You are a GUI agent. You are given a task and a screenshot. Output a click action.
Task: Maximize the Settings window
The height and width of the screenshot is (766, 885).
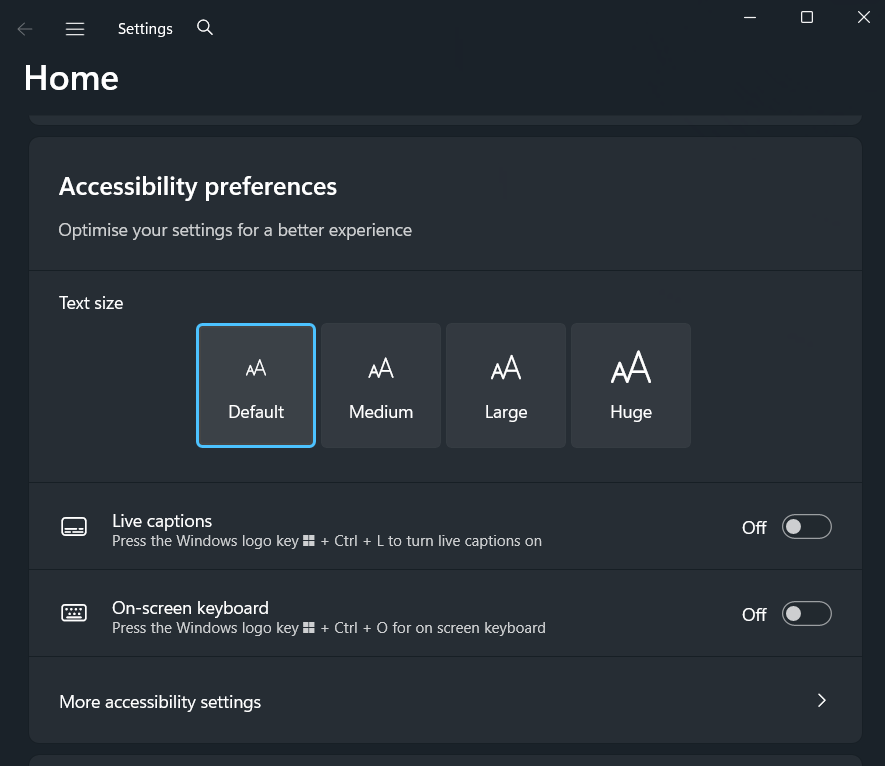pos(807,17)
